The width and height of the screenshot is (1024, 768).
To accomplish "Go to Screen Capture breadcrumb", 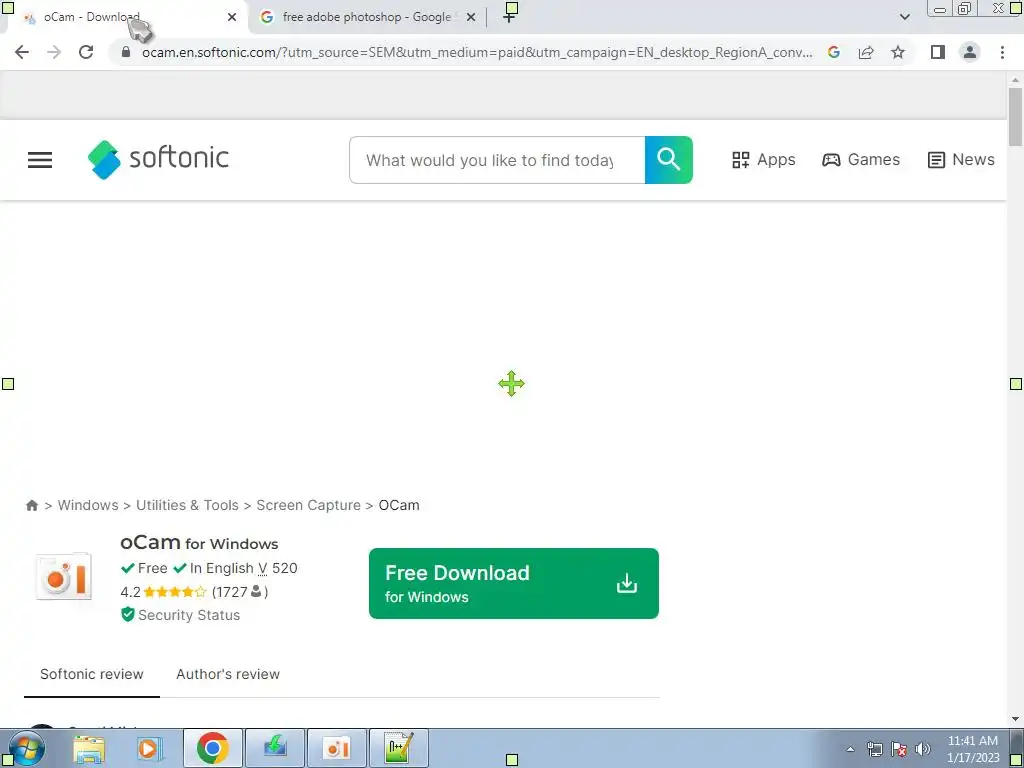I will tap(308, 505).
